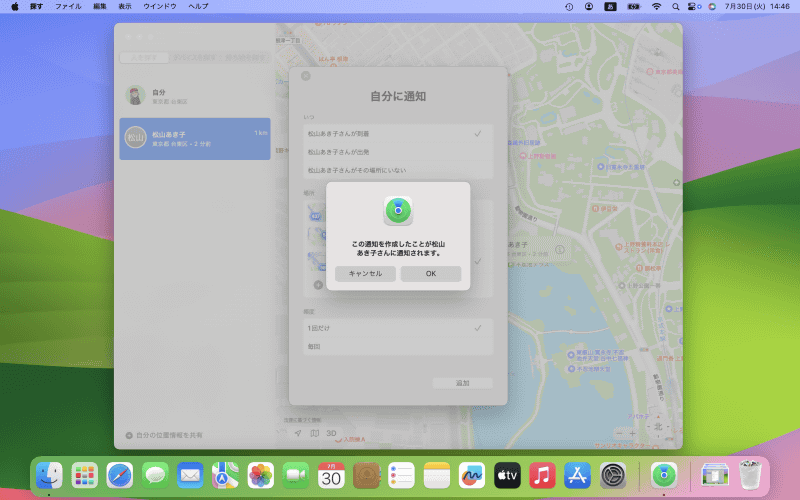Click the user account icon in menu bar
Image resolution: width=800 pixels, height=500 pixels.
point(589,7)
